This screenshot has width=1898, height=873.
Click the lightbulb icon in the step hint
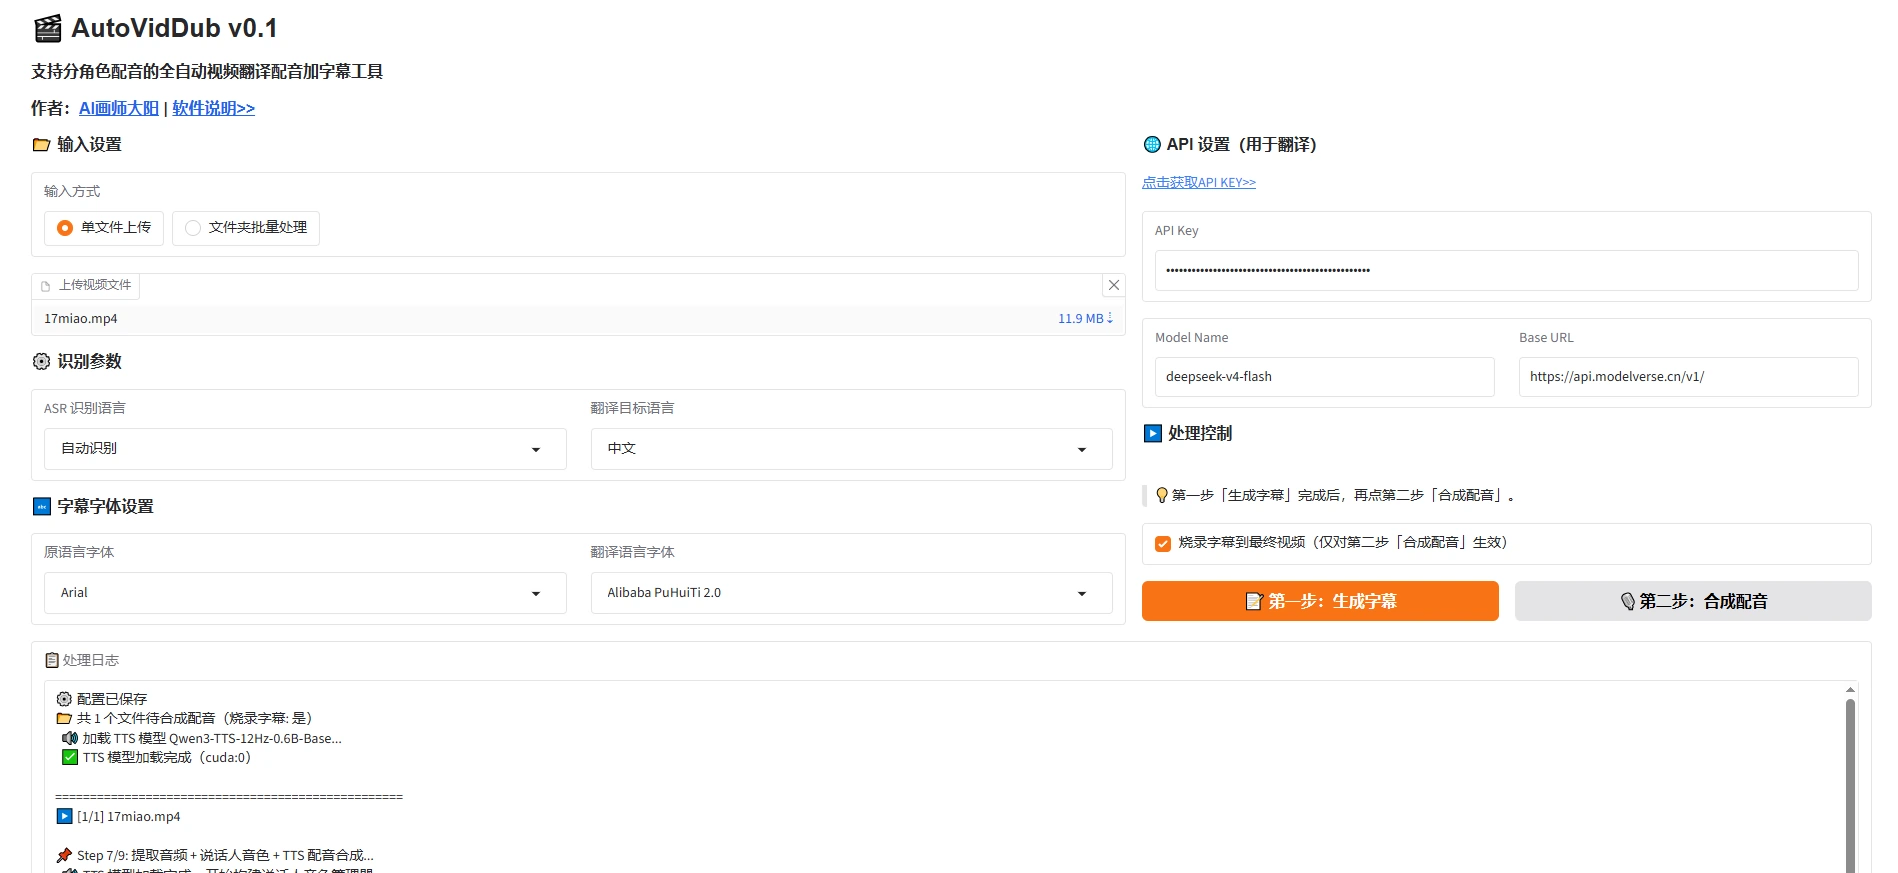click(x=1162, y=495)
